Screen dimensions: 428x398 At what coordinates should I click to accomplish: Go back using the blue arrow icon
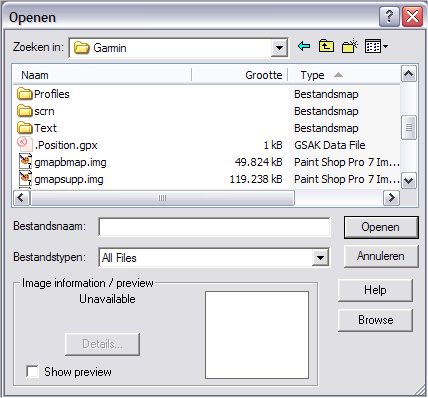coord(304,46)
